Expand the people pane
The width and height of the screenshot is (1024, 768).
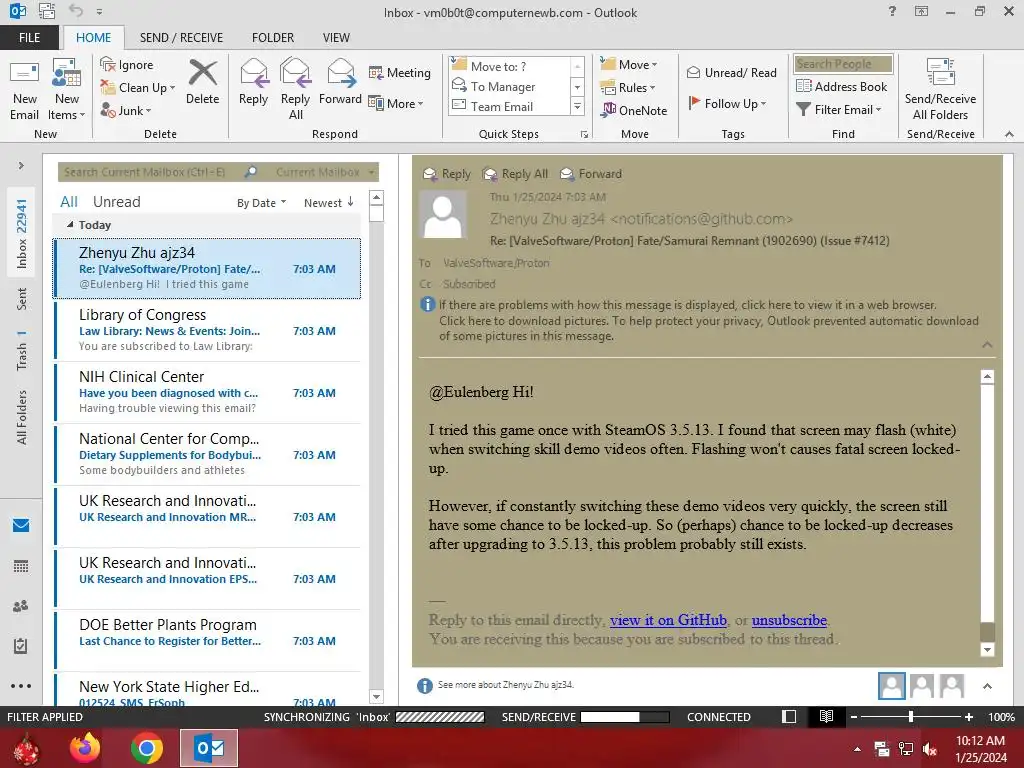pos(987,686)
